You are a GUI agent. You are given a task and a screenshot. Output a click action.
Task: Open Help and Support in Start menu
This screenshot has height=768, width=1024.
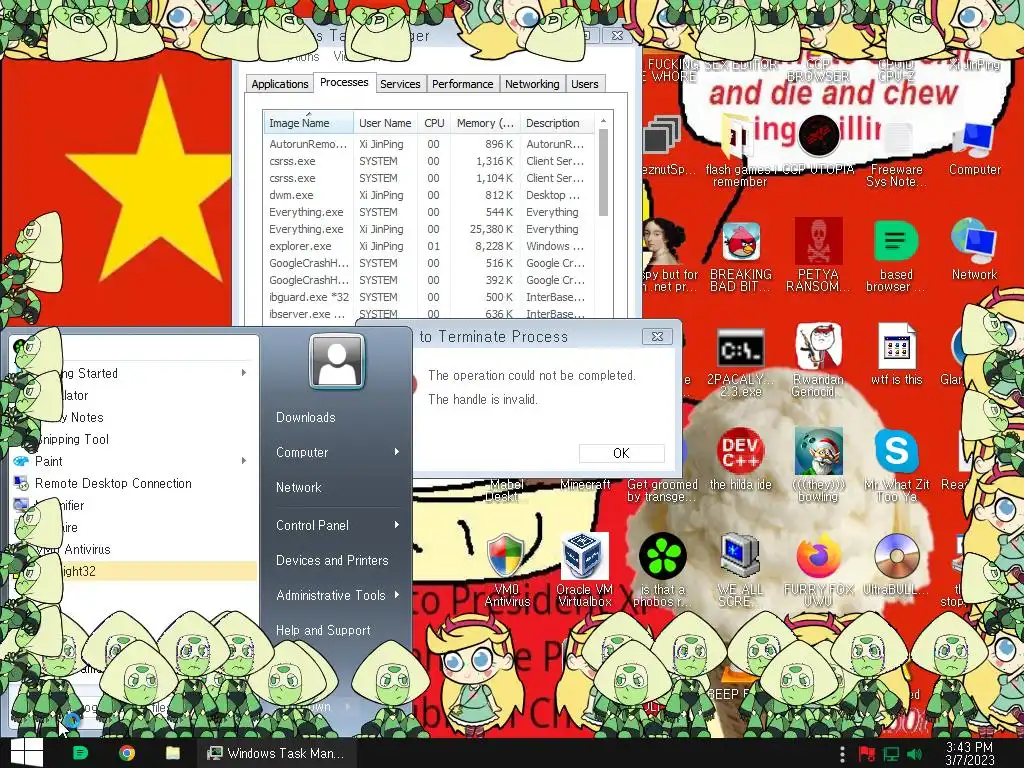323,630
